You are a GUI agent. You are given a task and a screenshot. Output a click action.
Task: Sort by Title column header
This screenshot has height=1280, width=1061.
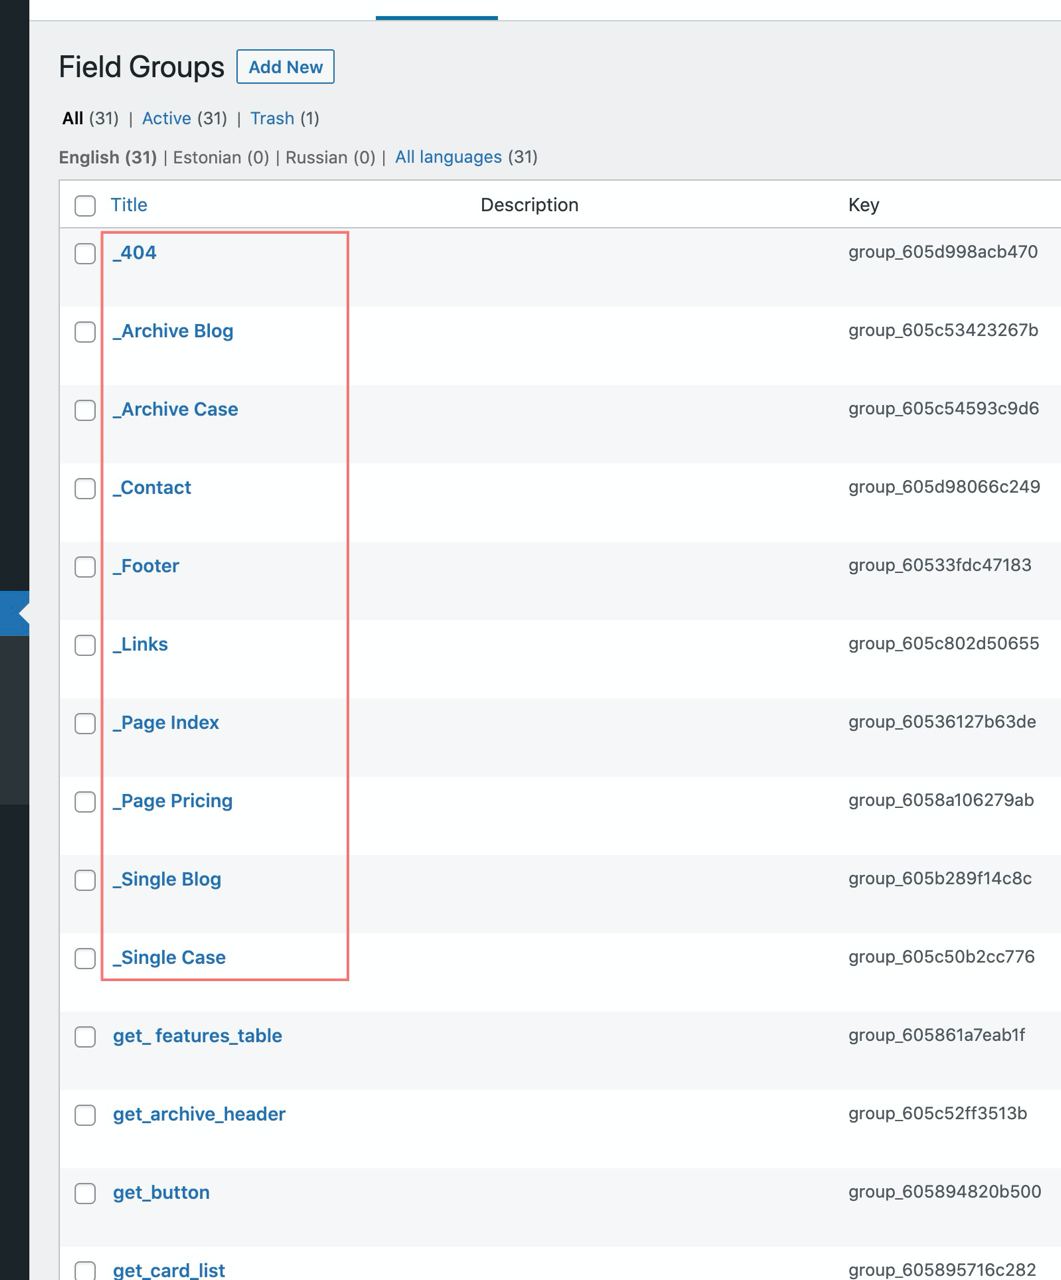tap(128, 205)
